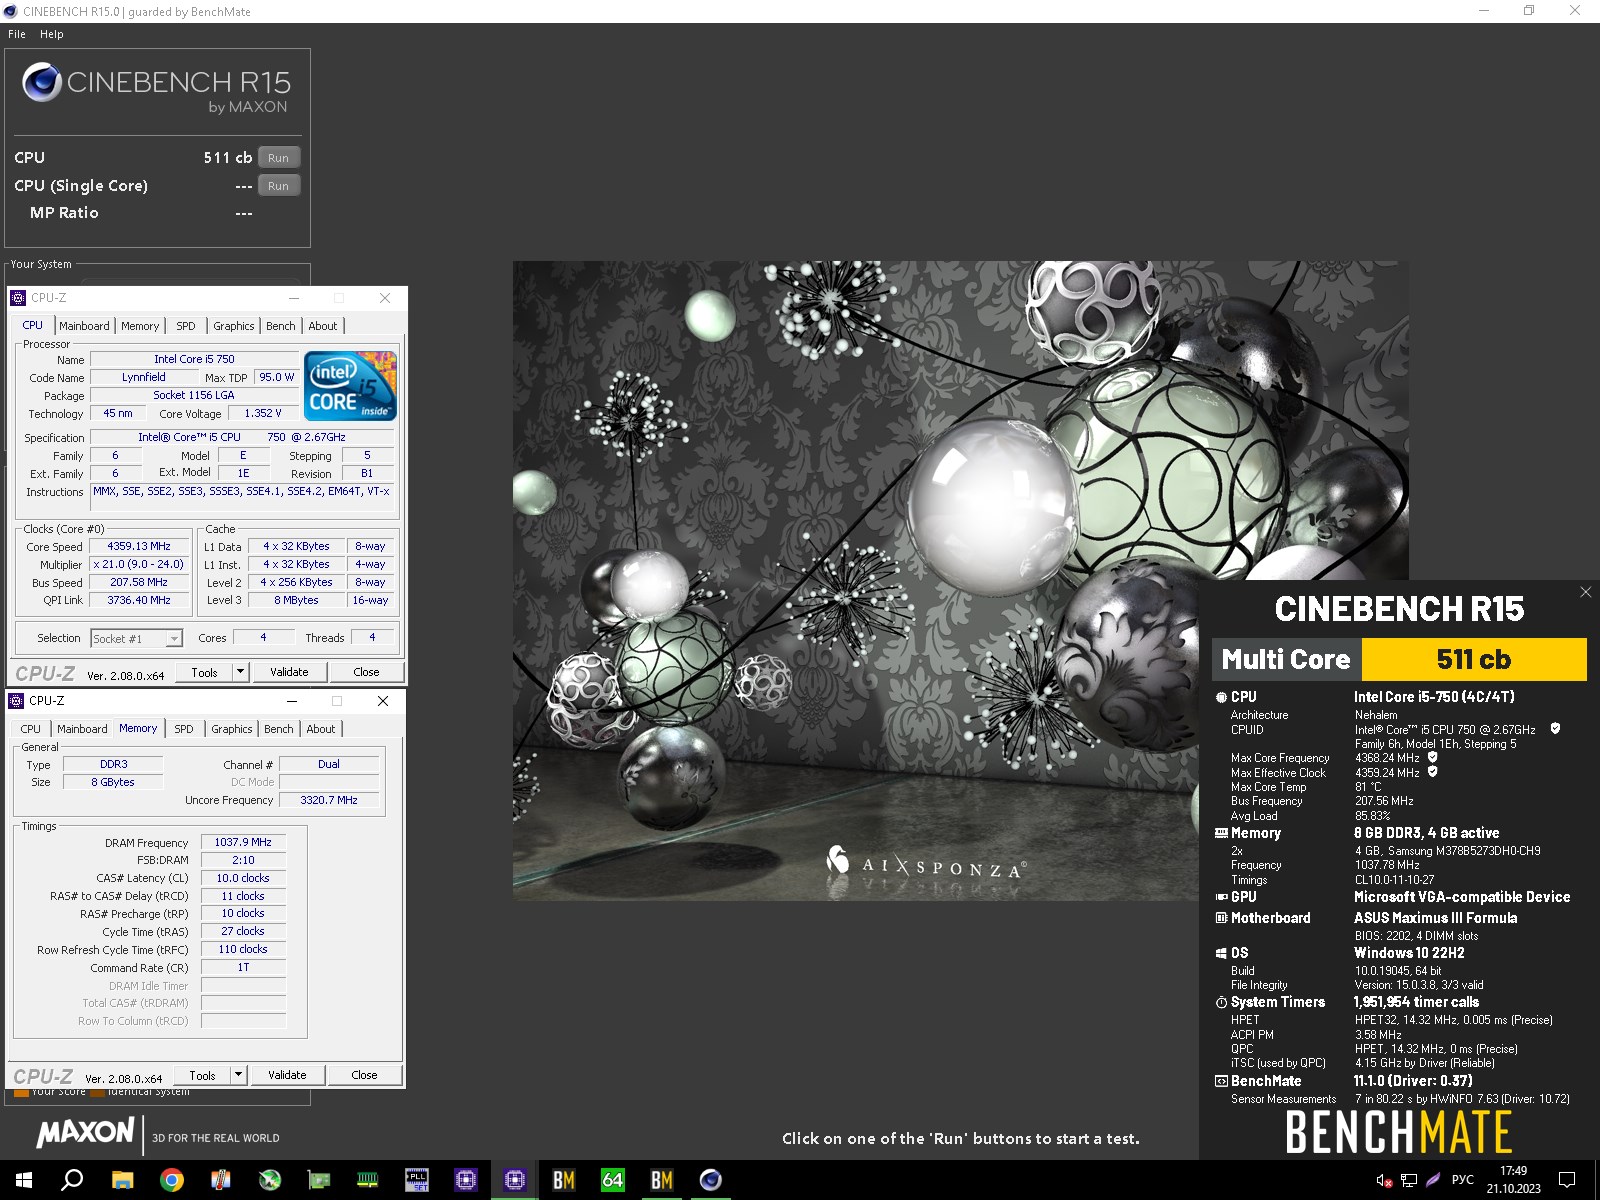Click the BenchMate section icon near version
The width and height of the screenshot is (1600, 1200).
tap(1221, 1081)
